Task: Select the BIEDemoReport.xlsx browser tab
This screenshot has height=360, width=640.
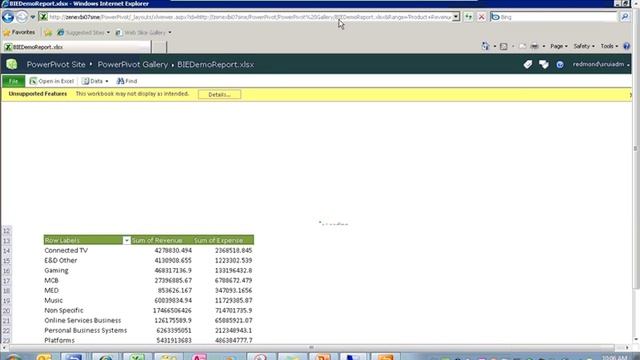Action: click(x=76, y=47)
